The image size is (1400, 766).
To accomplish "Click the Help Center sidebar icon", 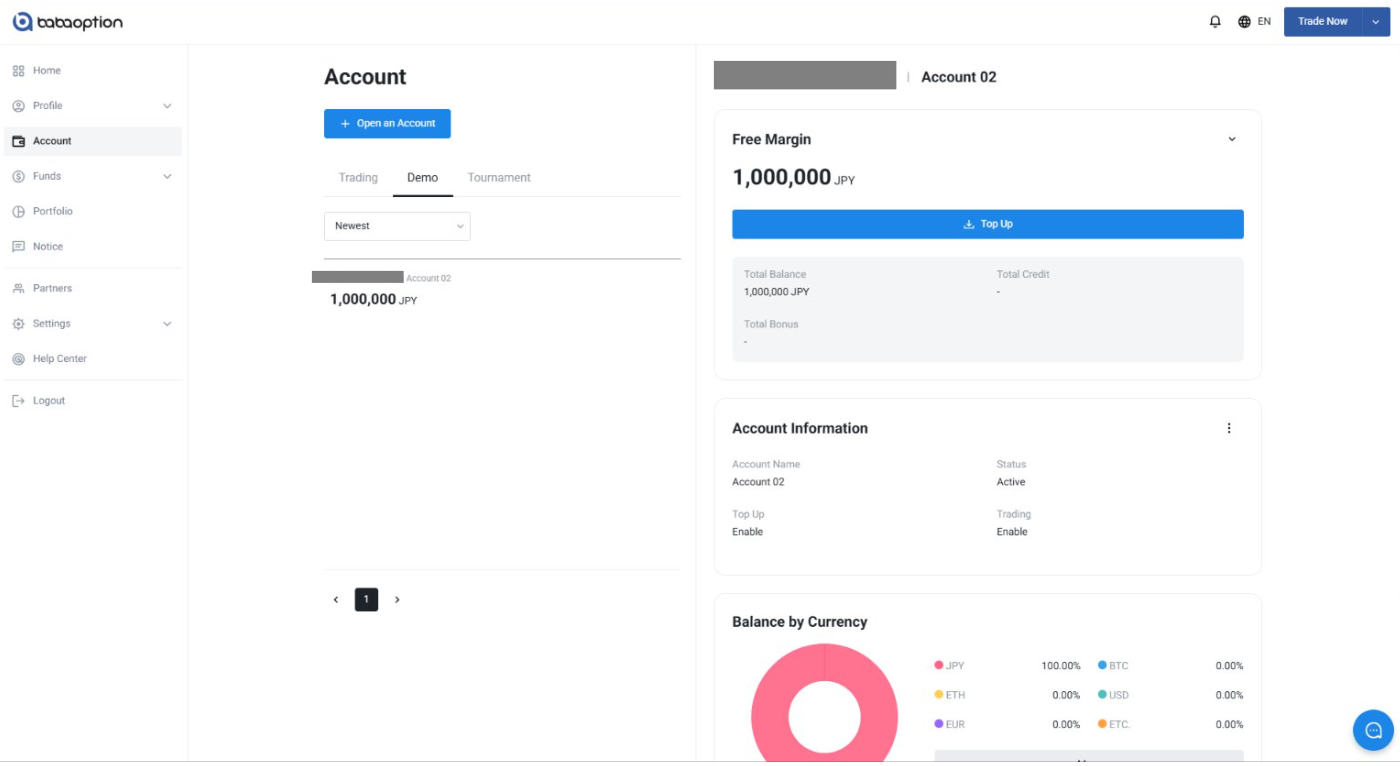I will click(18, 359).
